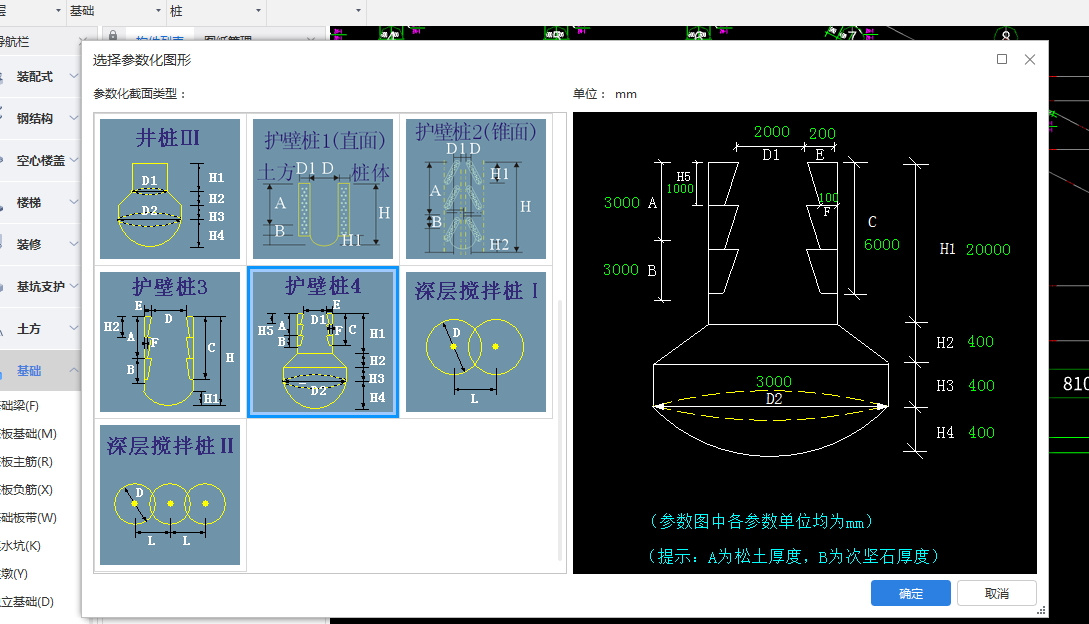This screenshot has height=624, width=1089.
Task: Edit the H1 value 20000
Action: click(x=988, y=249)
